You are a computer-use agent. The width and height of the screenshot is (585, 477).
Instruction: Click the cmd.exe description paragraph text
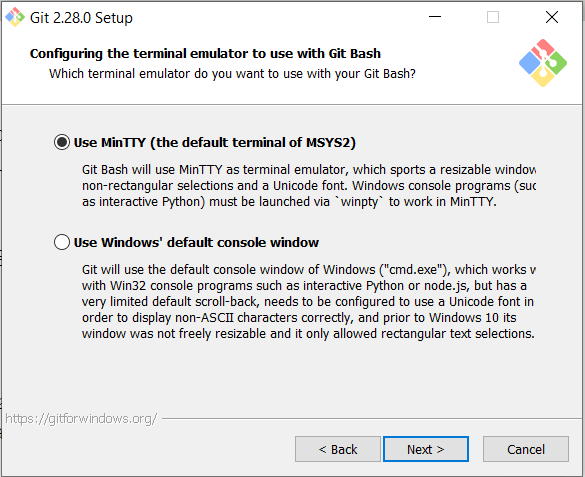(x=309, y=301)
